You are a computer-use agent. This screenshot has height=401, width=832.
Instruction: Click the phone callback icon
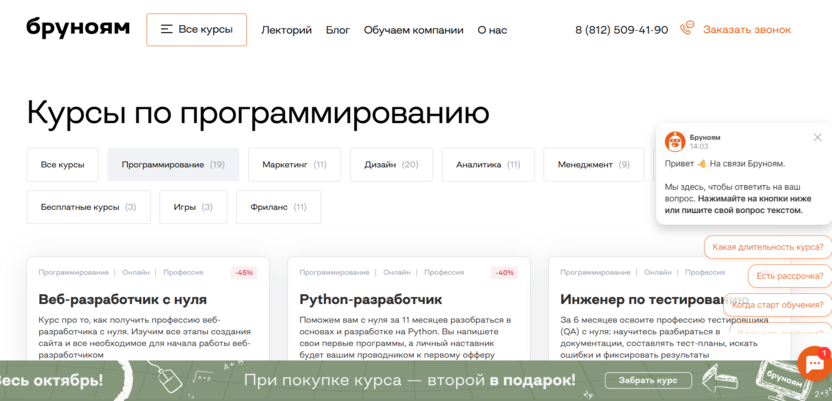coord(687,28)
